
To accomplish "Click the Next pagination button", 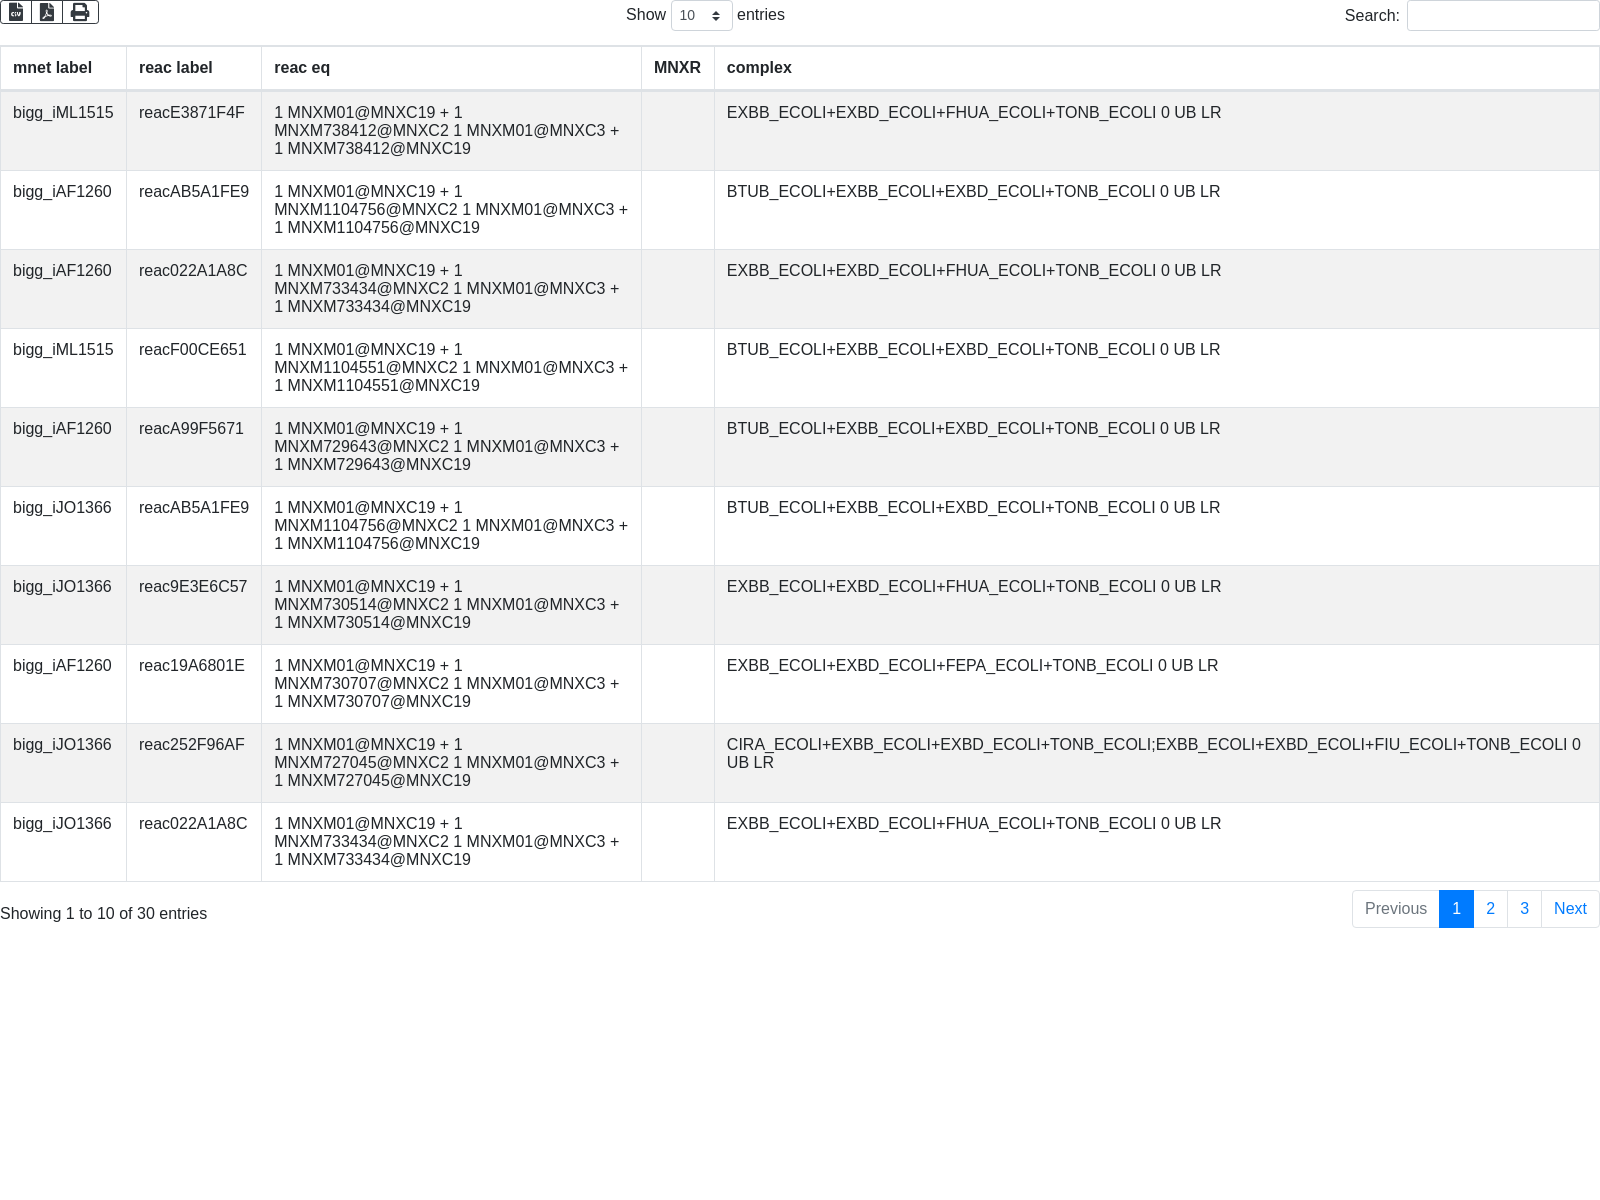I will pos(1570,909).
